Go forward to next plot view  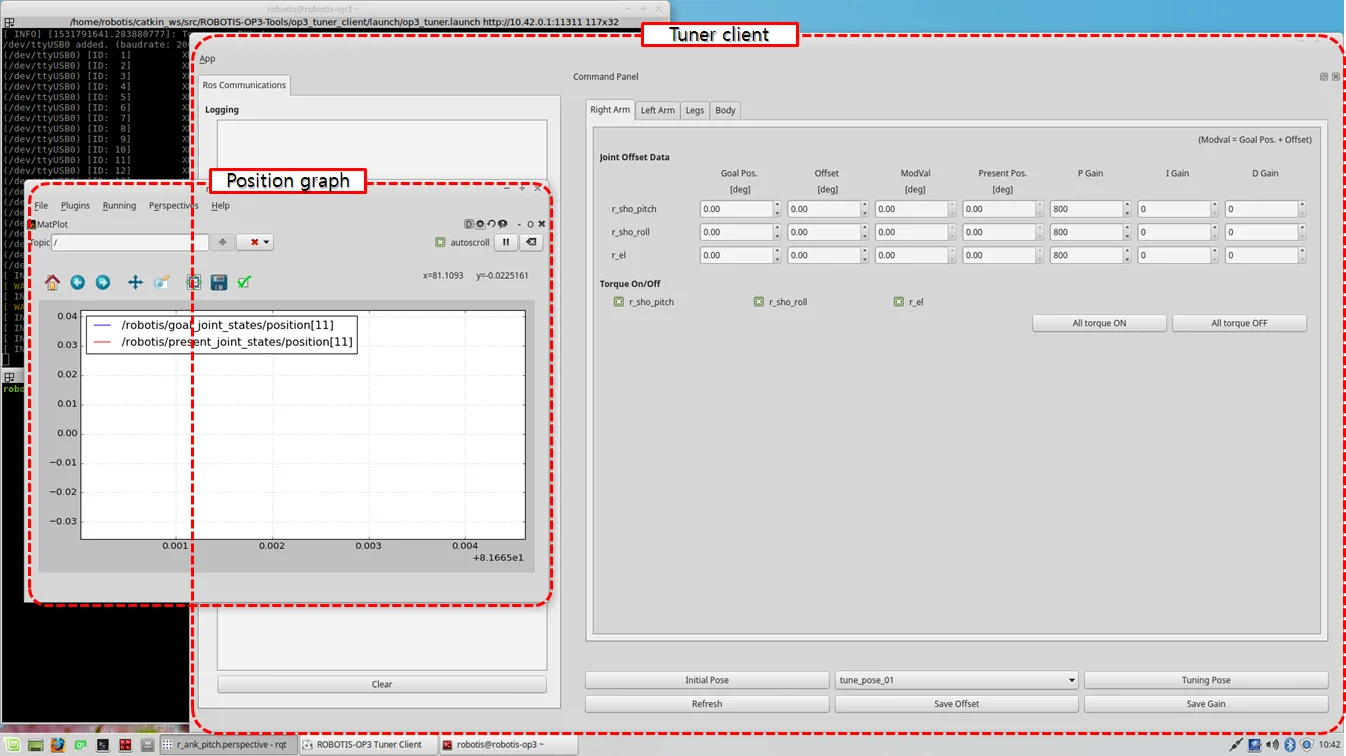103,283
